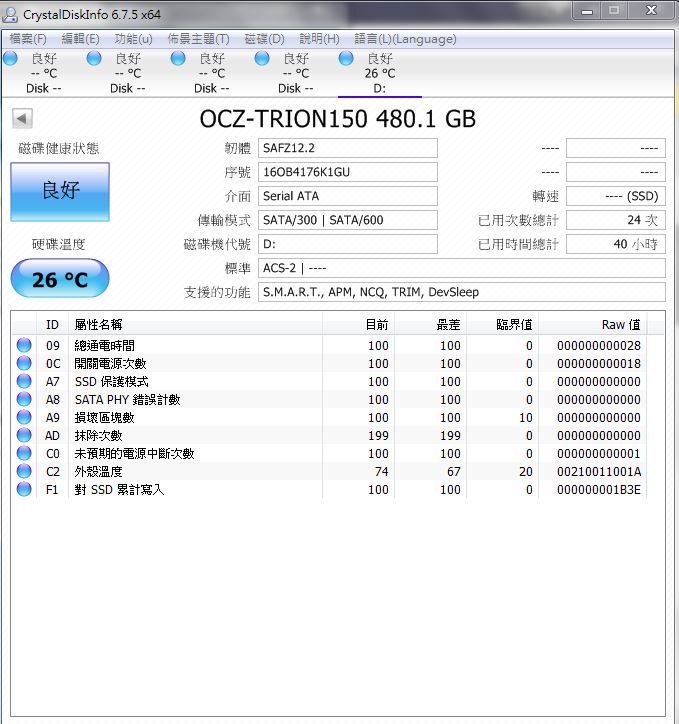Select the 損壞區塊數 attribute name
679x724 pixels.
click(104, 417)
